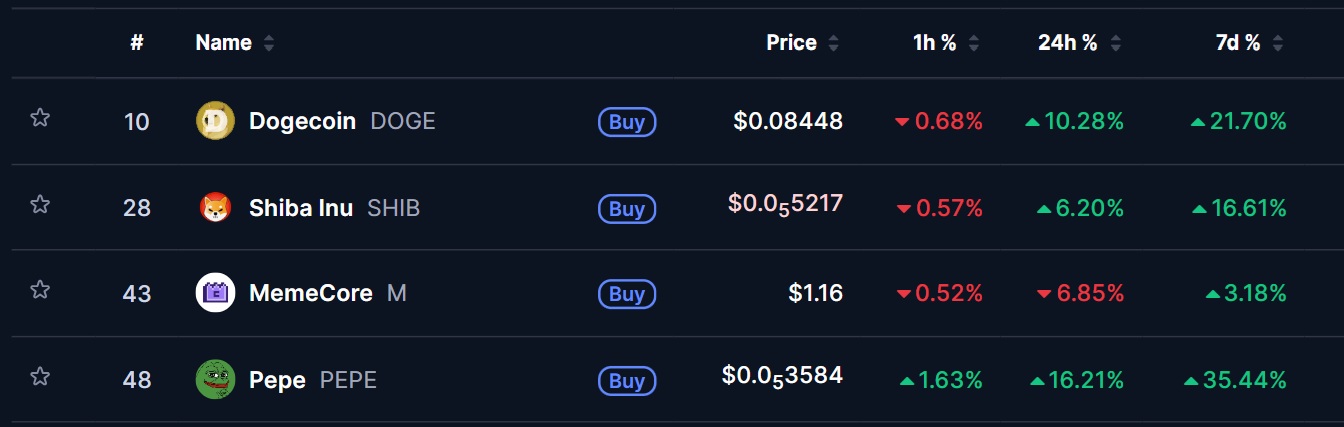Buy Dogecoin using the Buy button
The image size is (1344, 427).
click(x=627, y=122)
